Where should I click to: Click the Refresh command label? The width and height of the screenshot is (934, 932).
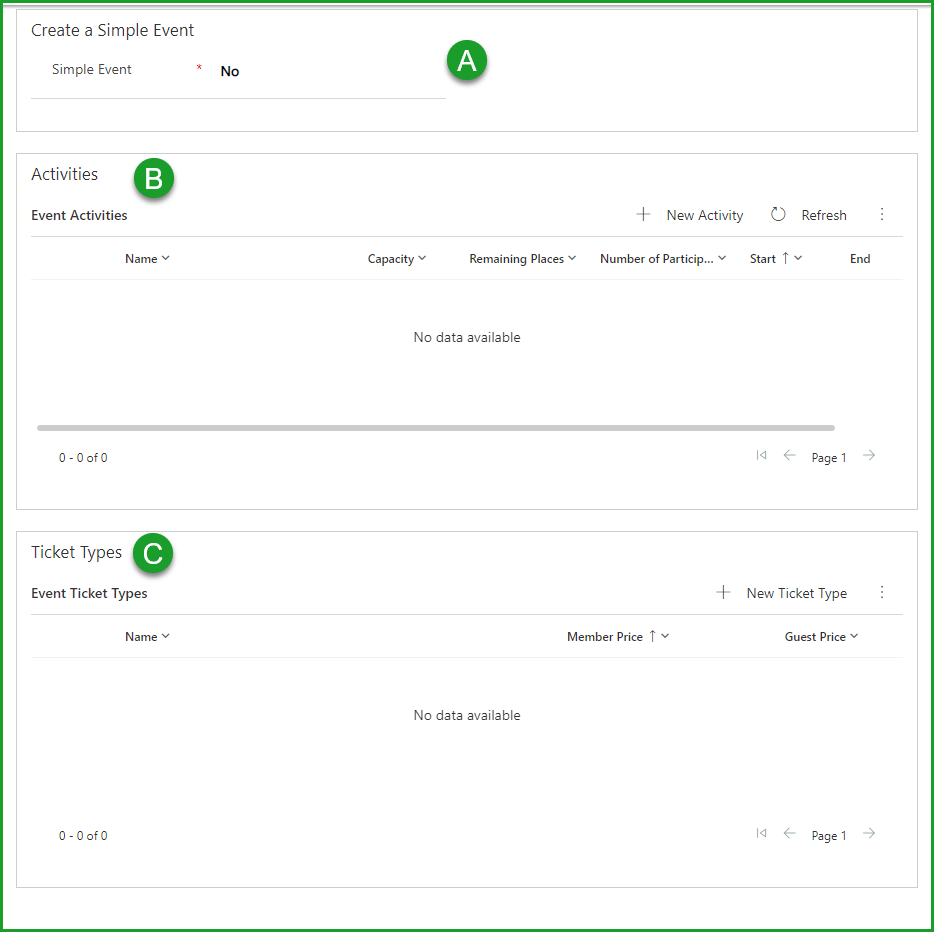pos(824,215)
